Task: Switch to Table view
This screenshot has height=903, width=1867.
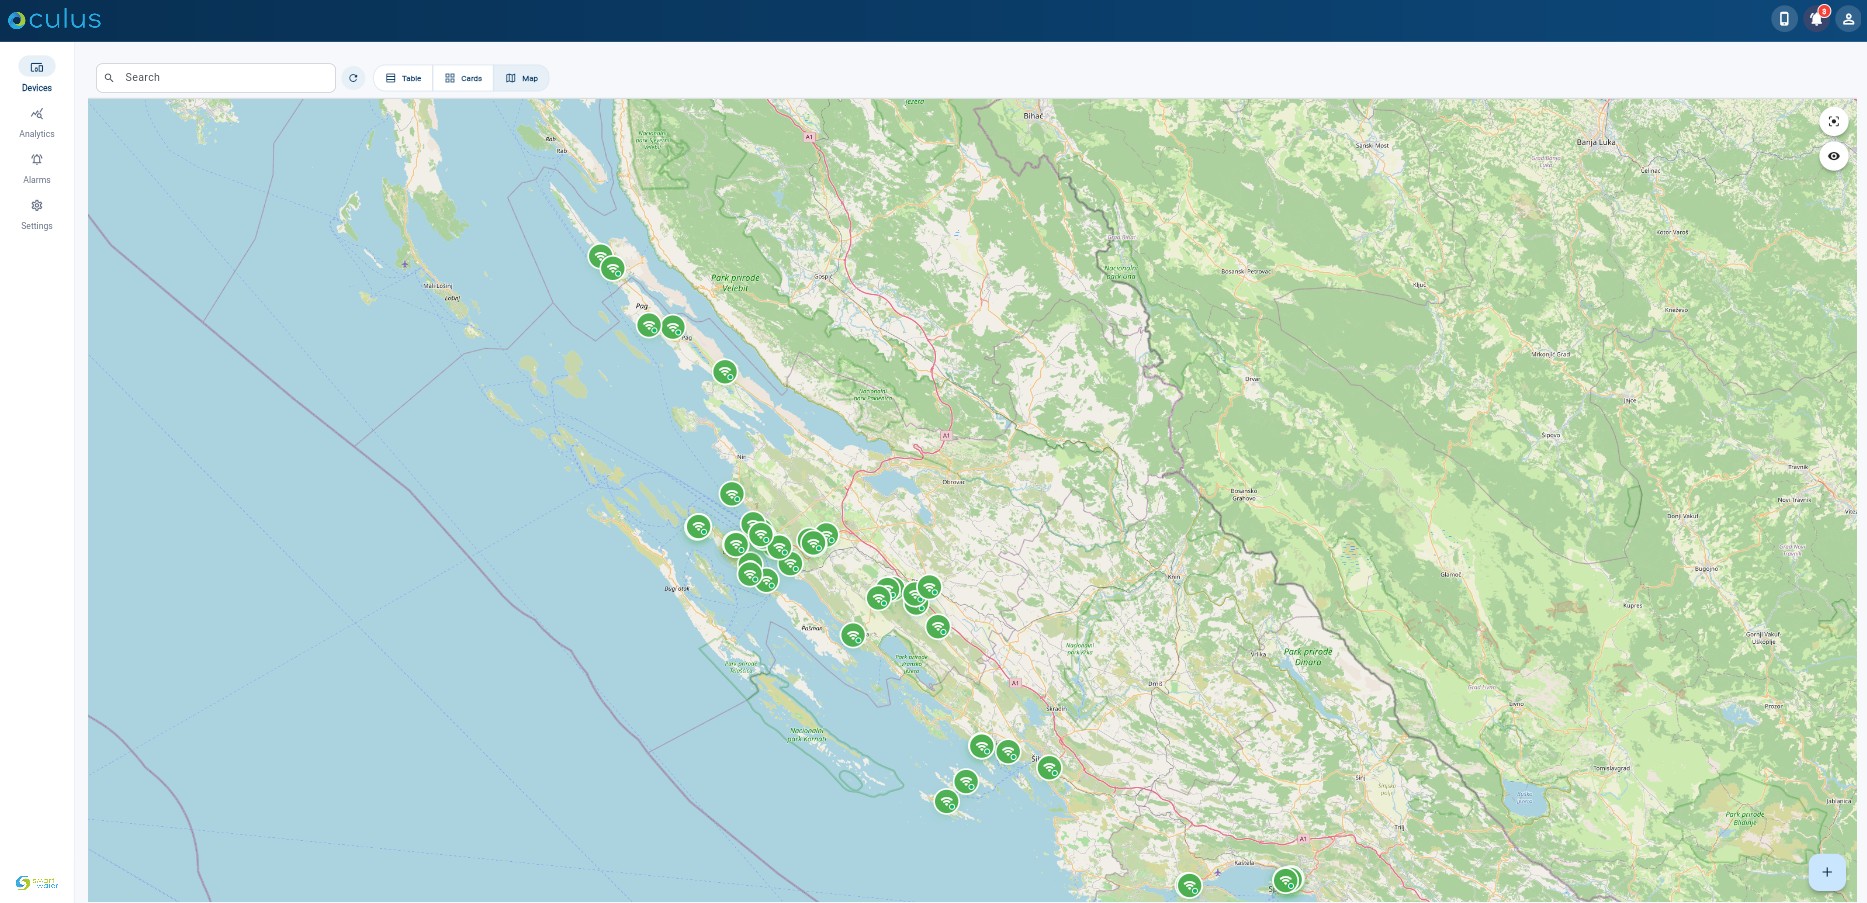Action: click(x=404, y=78)
